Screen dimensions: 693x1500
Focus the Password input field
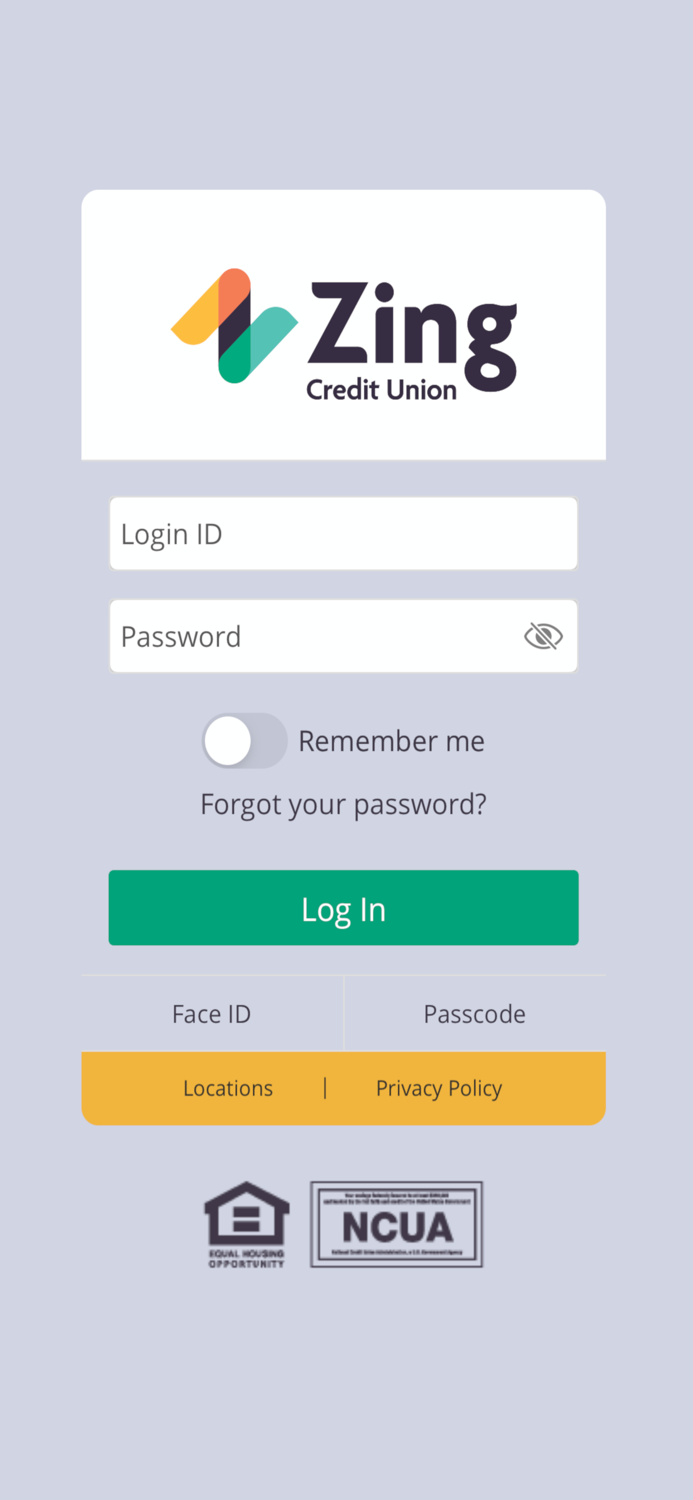pyautogui.click(x=300, y=635)
